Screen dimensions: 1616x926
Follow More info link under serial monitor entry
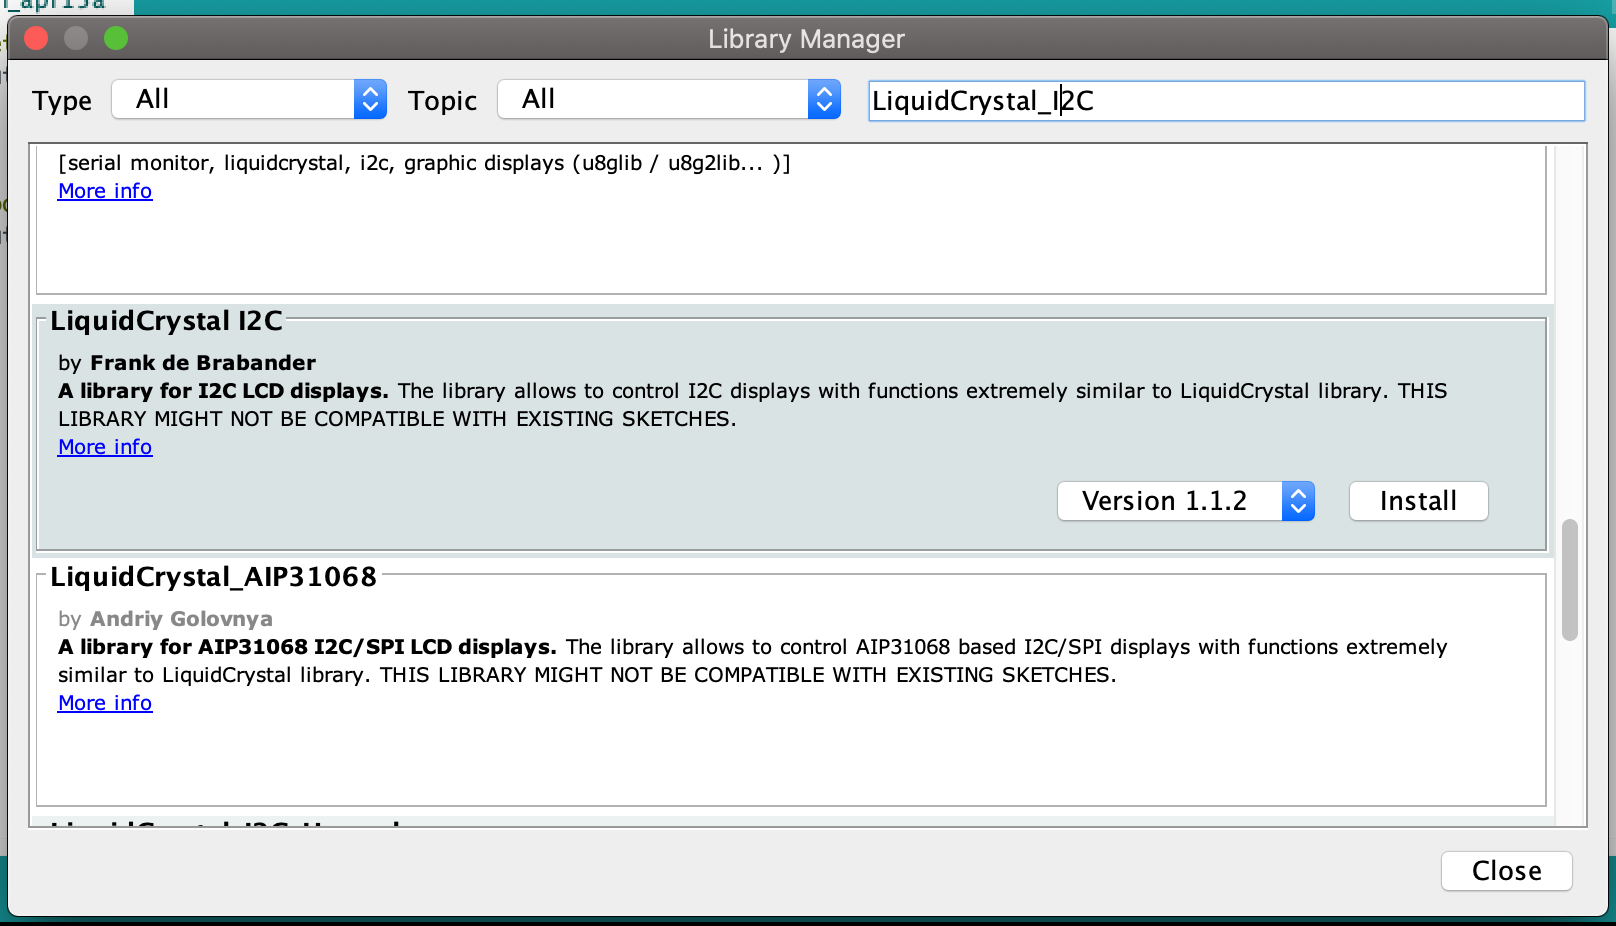click(105, 191)
